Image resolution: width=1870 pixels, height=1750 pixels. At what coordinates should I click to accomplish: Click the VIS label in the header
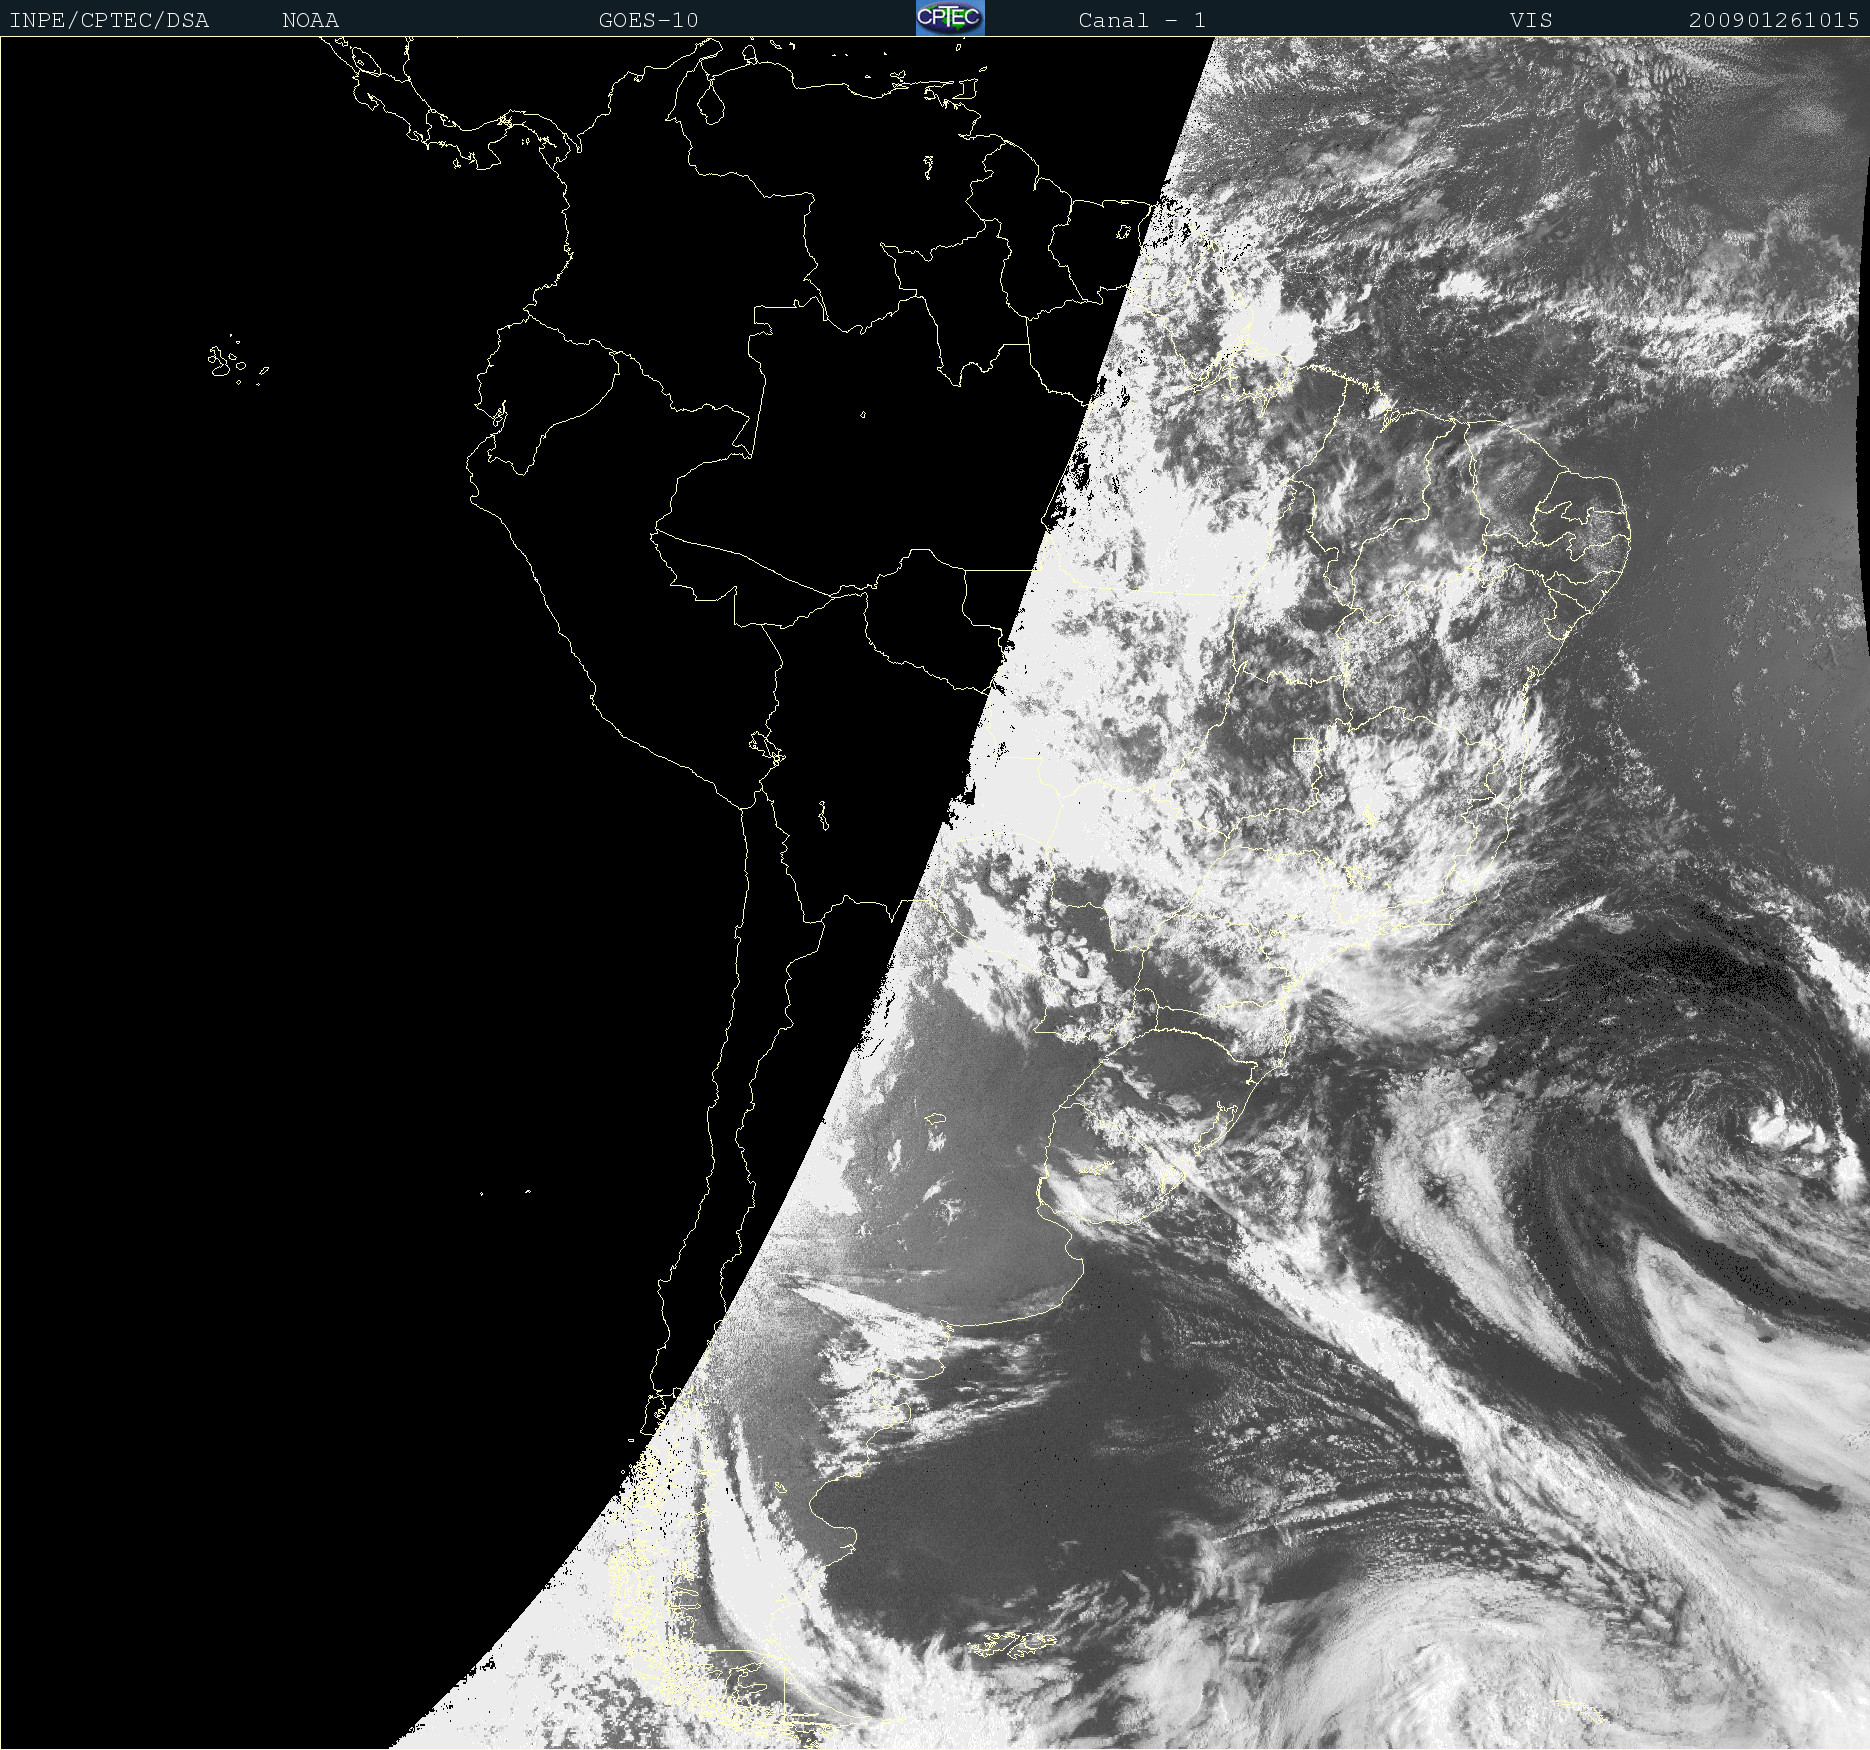1531,20
